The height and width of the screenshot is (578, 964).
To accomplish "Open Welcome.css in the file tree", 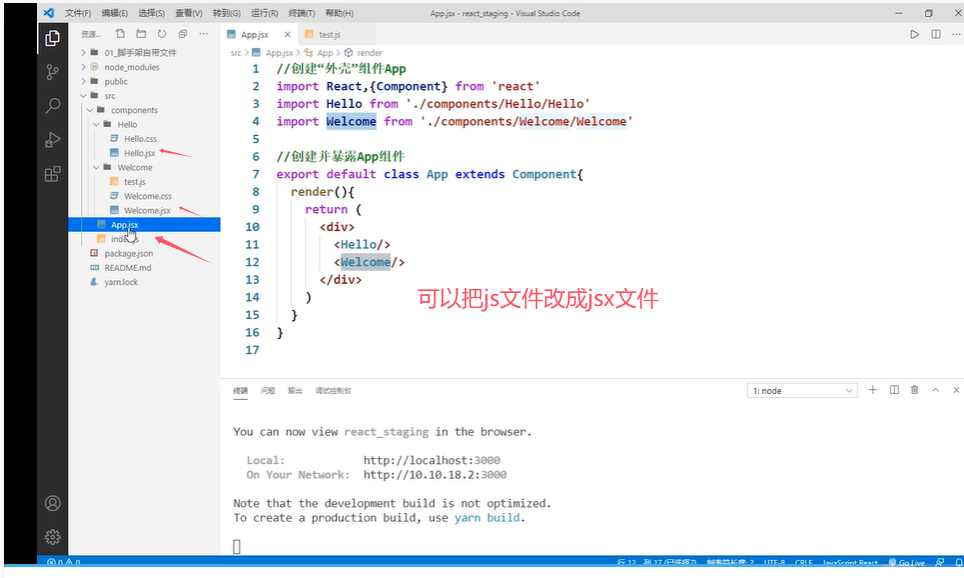I will [x=148, y=196].
